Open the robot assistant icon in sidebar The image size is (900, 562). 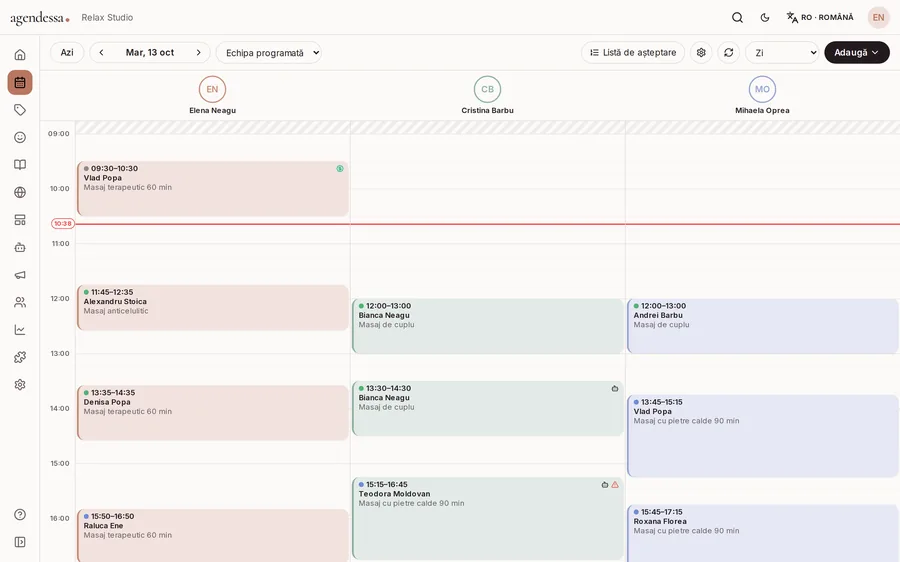[20, 247]
